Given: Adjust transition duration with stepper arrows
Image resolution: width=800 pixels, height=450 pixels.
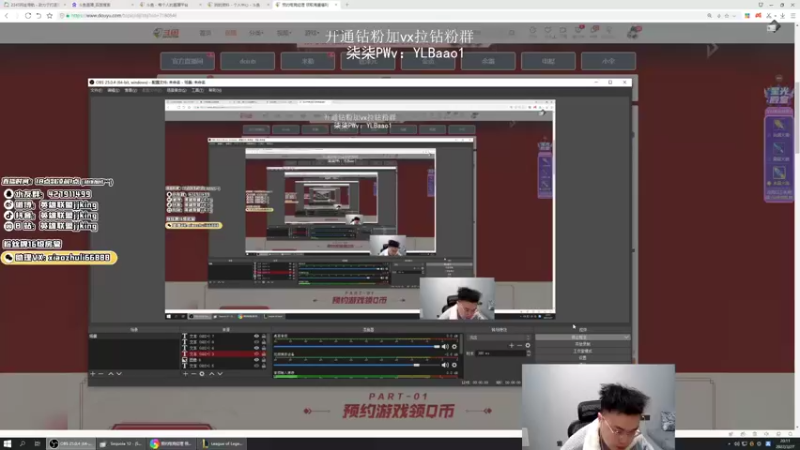Looking at the screenshot, I should click(529, 353).
